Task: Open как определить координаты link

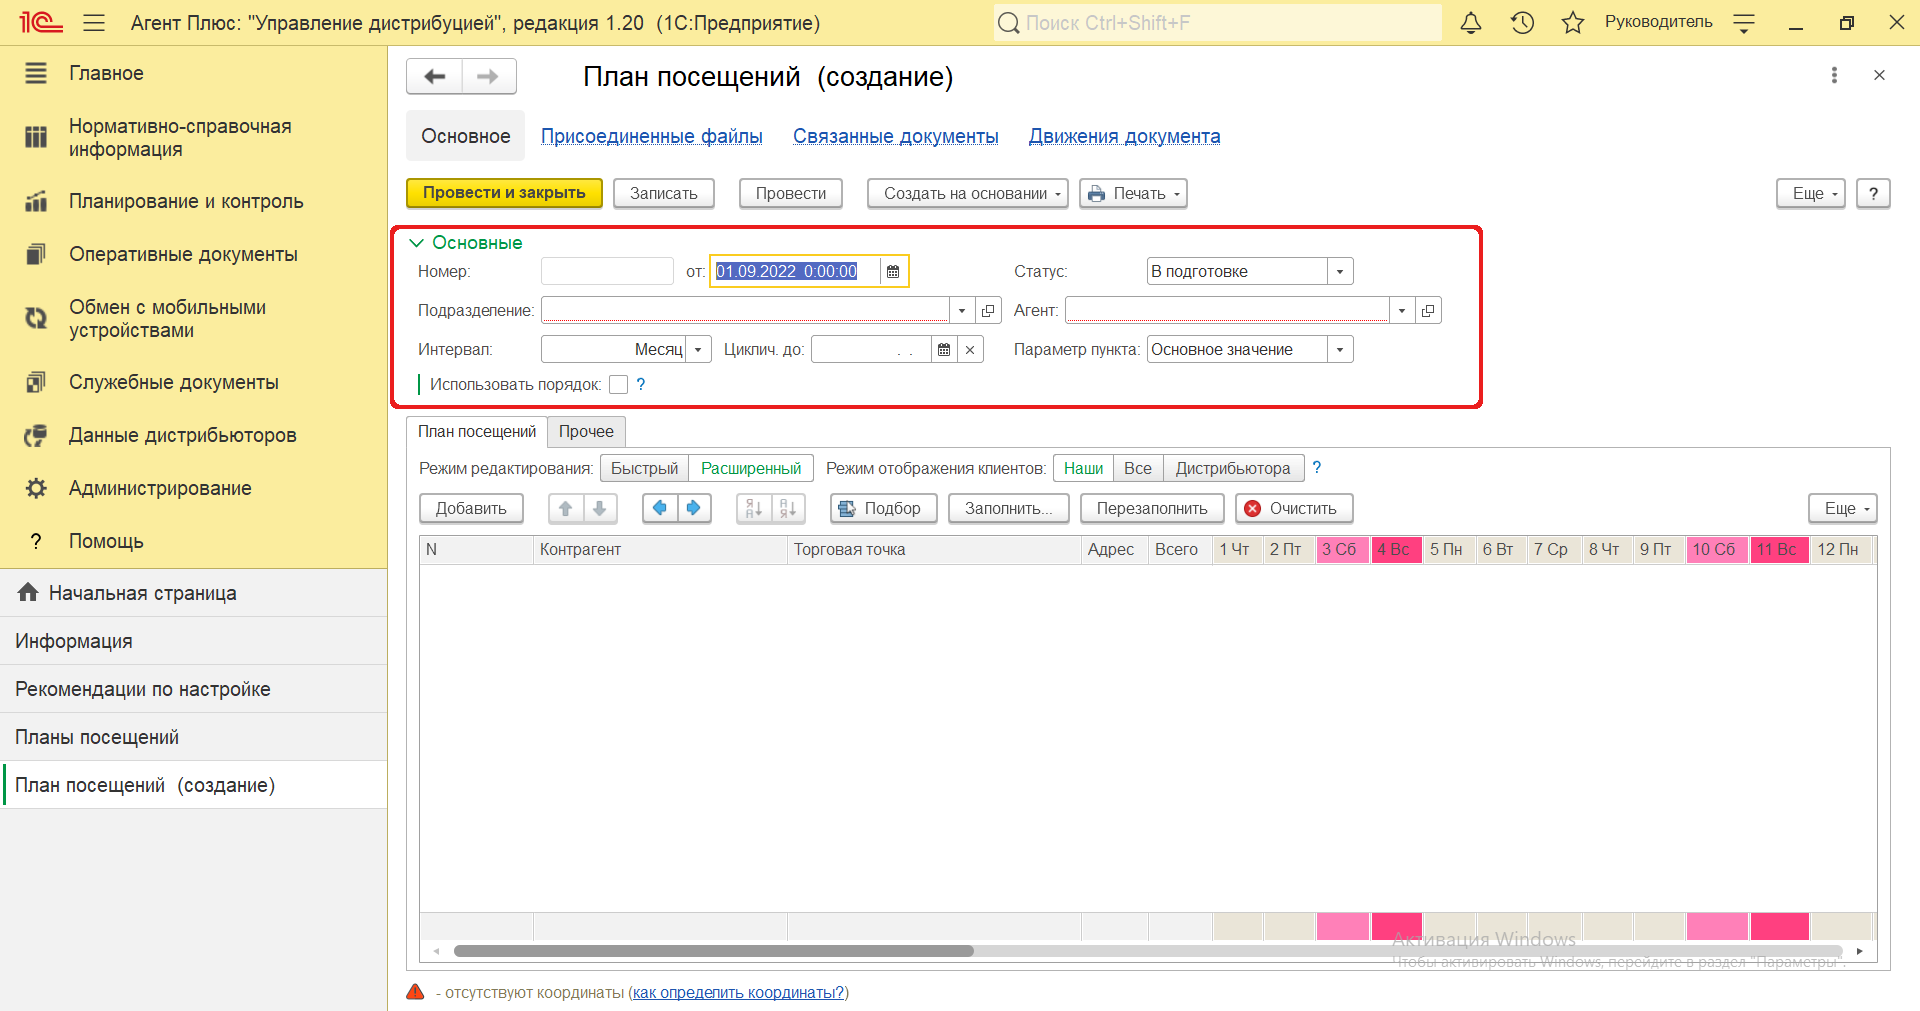Action: 739,992
